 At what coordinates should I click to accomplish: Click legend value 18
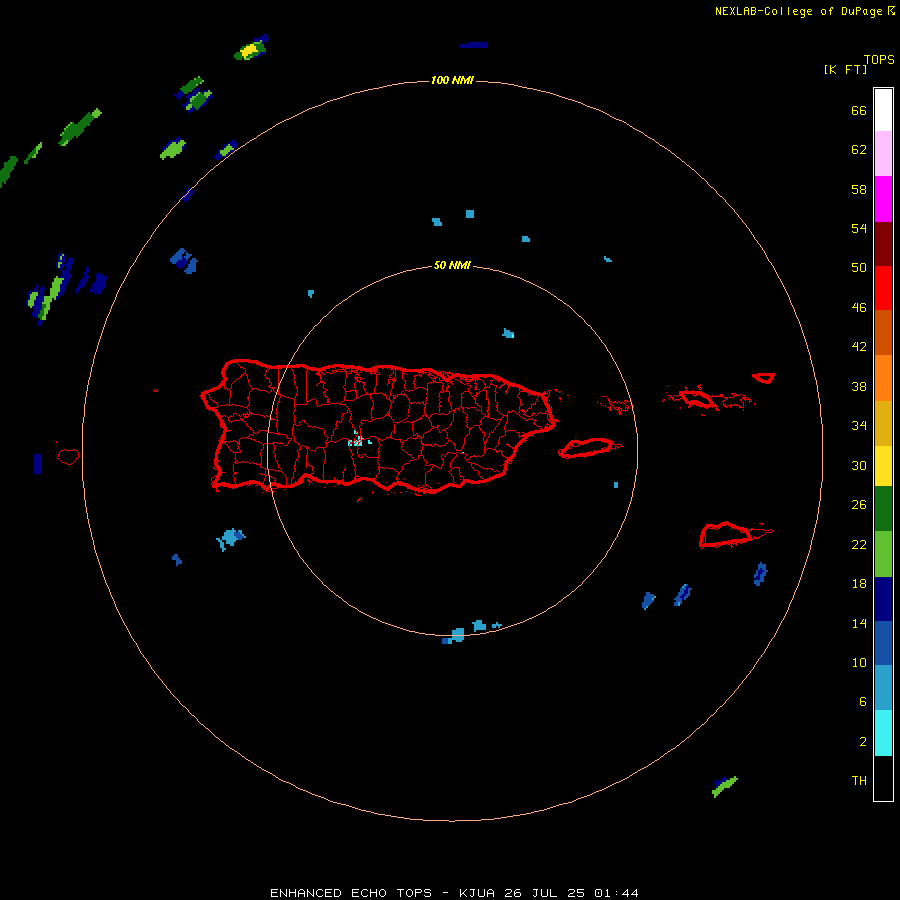tap(859, 584)
